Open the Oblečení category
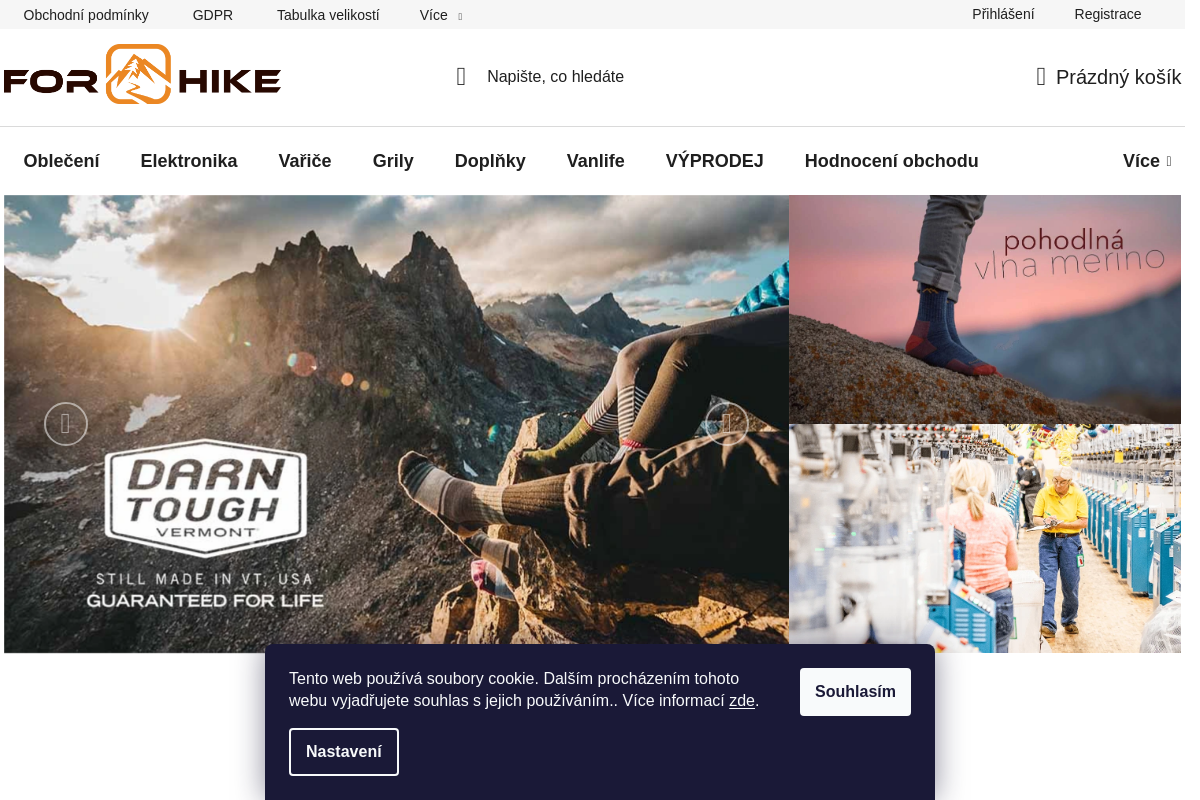Screen dimensions: 1200x800 [x=62, y=161]
